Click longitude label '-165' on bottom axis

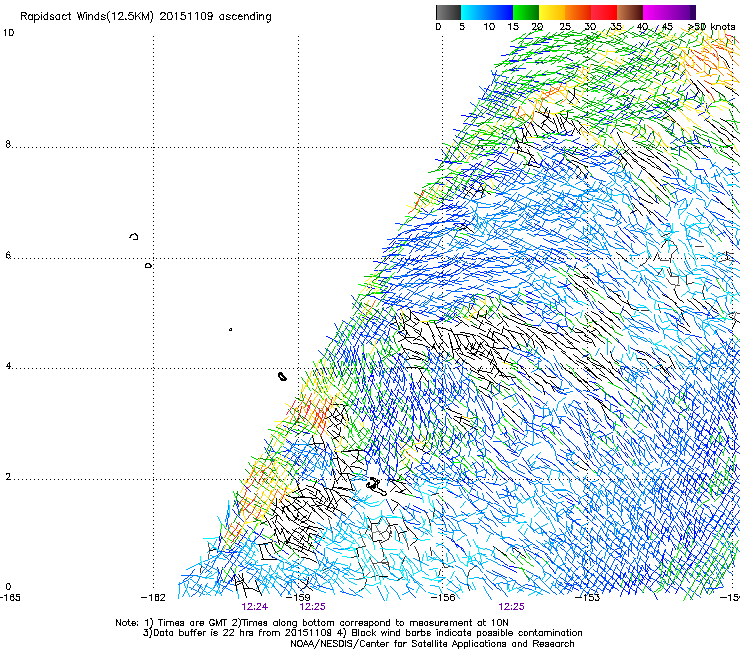point(10,598)
